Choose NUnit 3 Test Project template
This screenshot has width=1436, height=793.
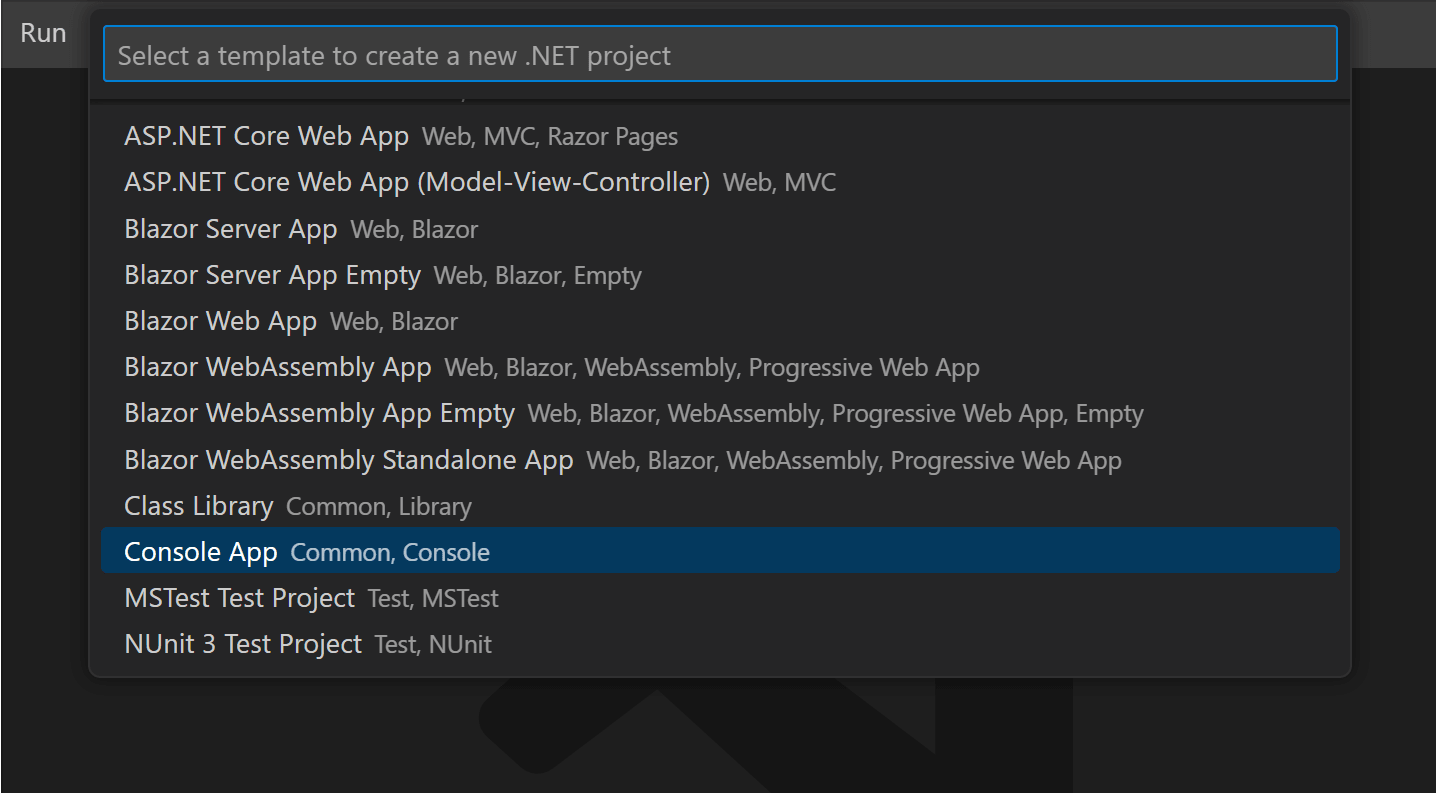click(720, 642)
